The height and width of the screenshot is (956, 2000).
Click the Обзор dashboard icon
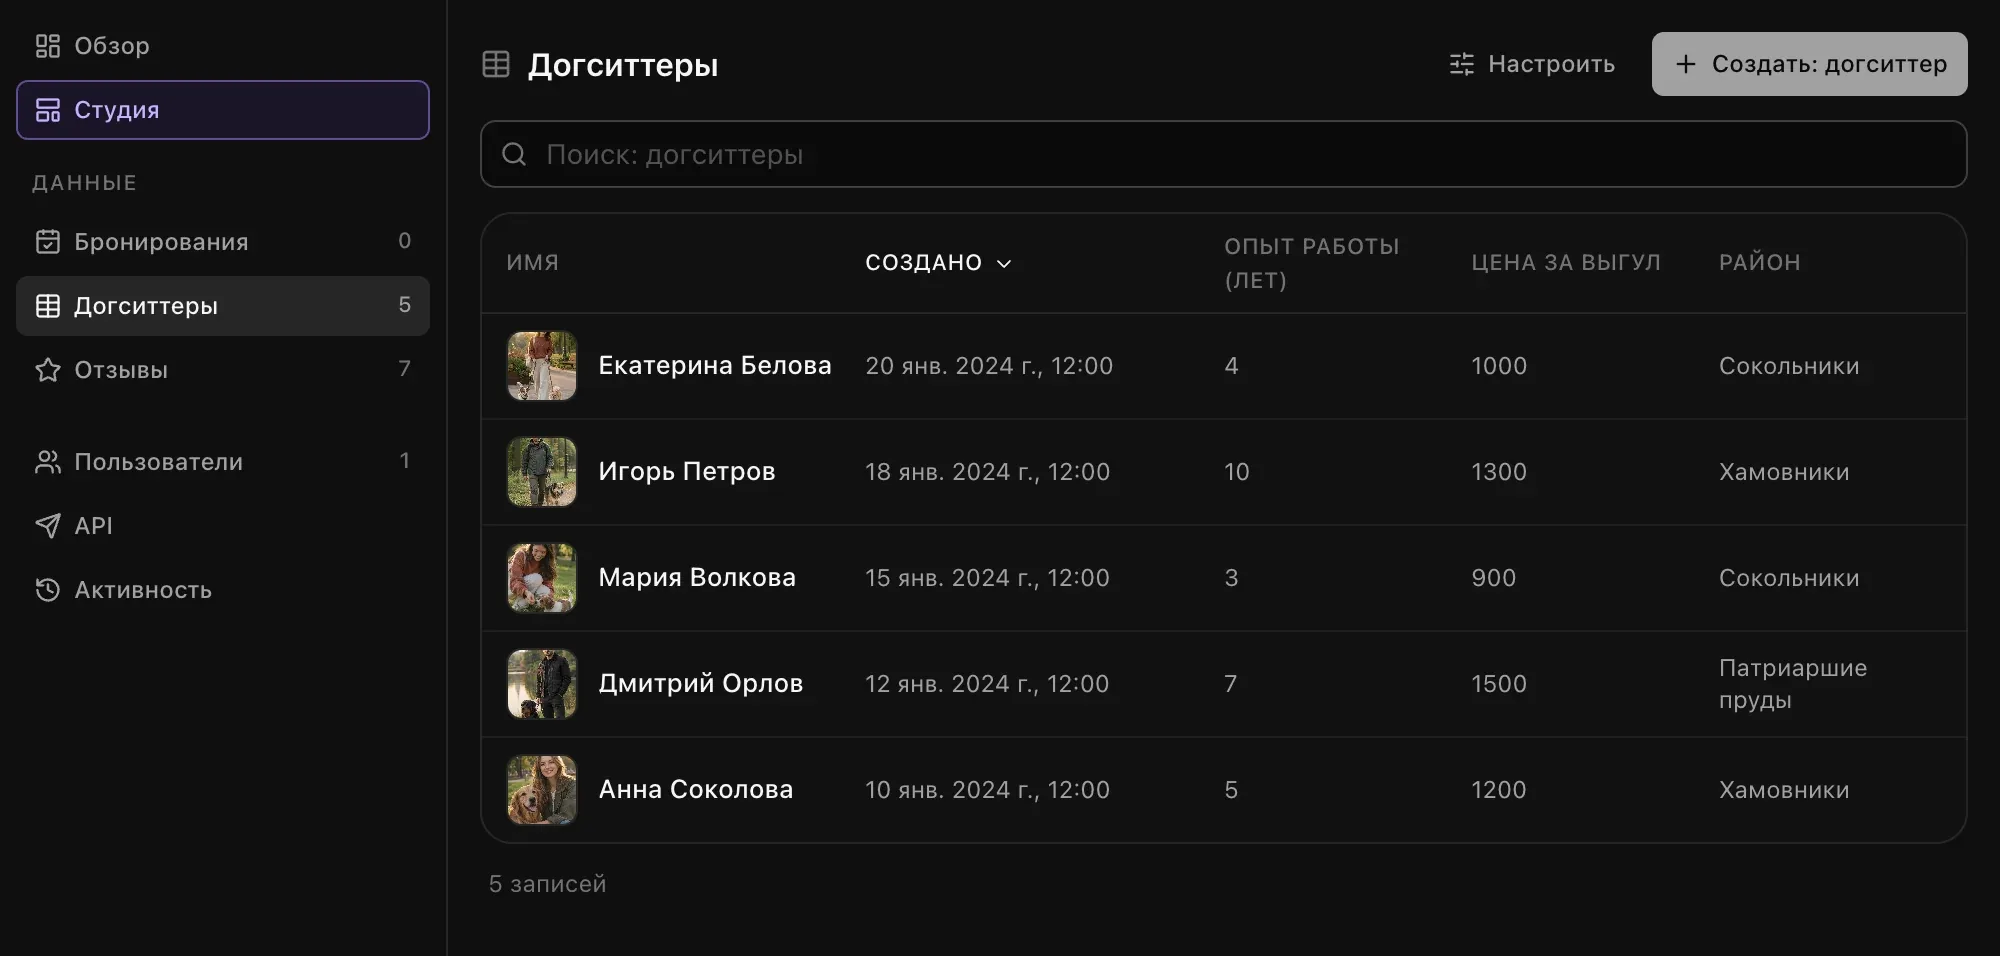[x=48, y=46]
